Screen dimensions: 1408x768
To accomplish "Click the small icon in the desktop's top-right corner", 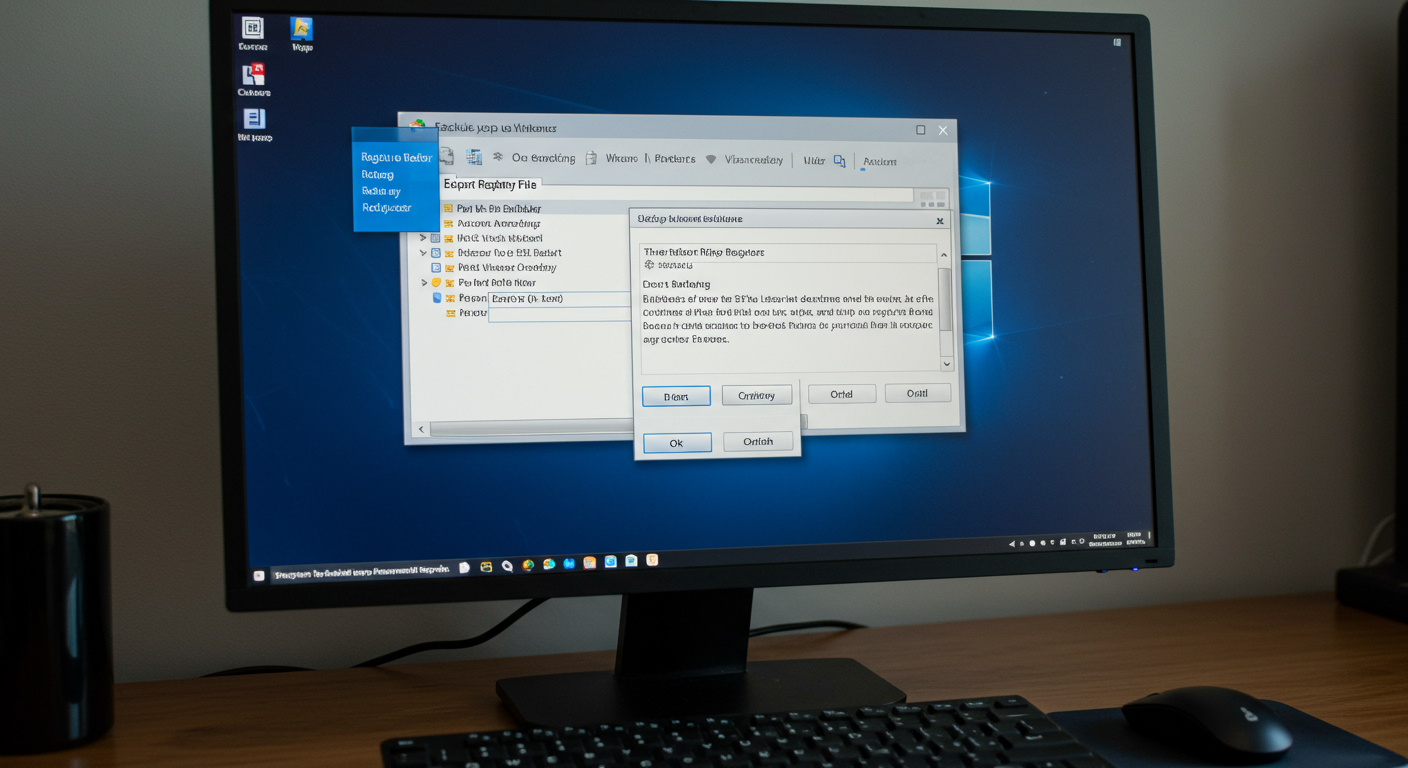I will [1118, 42].
